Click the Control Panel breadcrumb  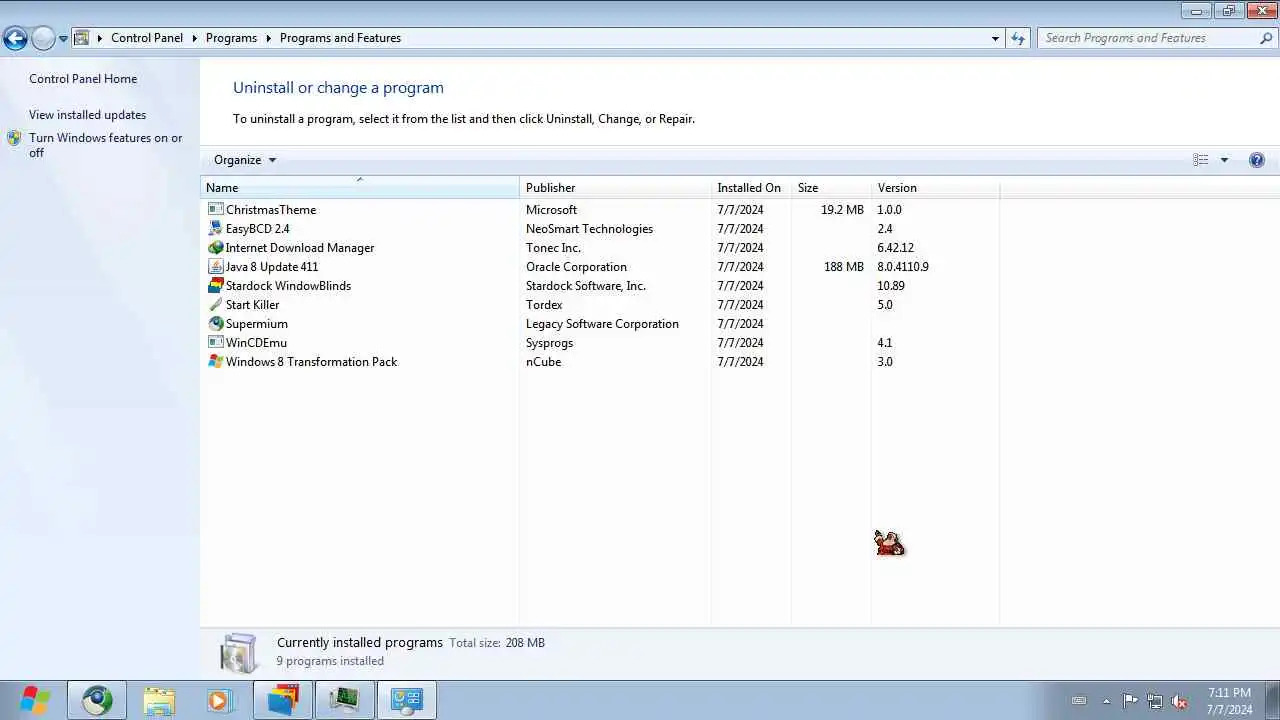click(x=147, y=38)
